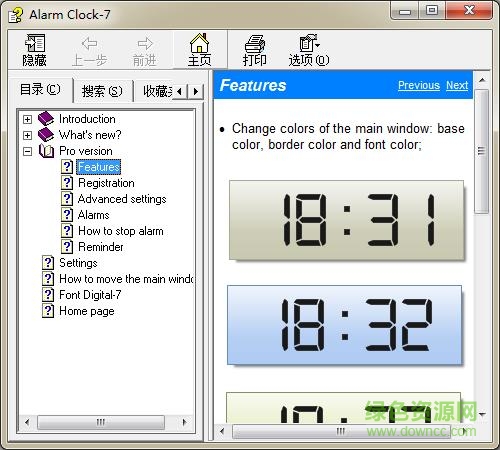This screenshot has height=450, width=500.
Task: Click the Back (上一步) toolbar arrow
Action: tap(89, 51)
